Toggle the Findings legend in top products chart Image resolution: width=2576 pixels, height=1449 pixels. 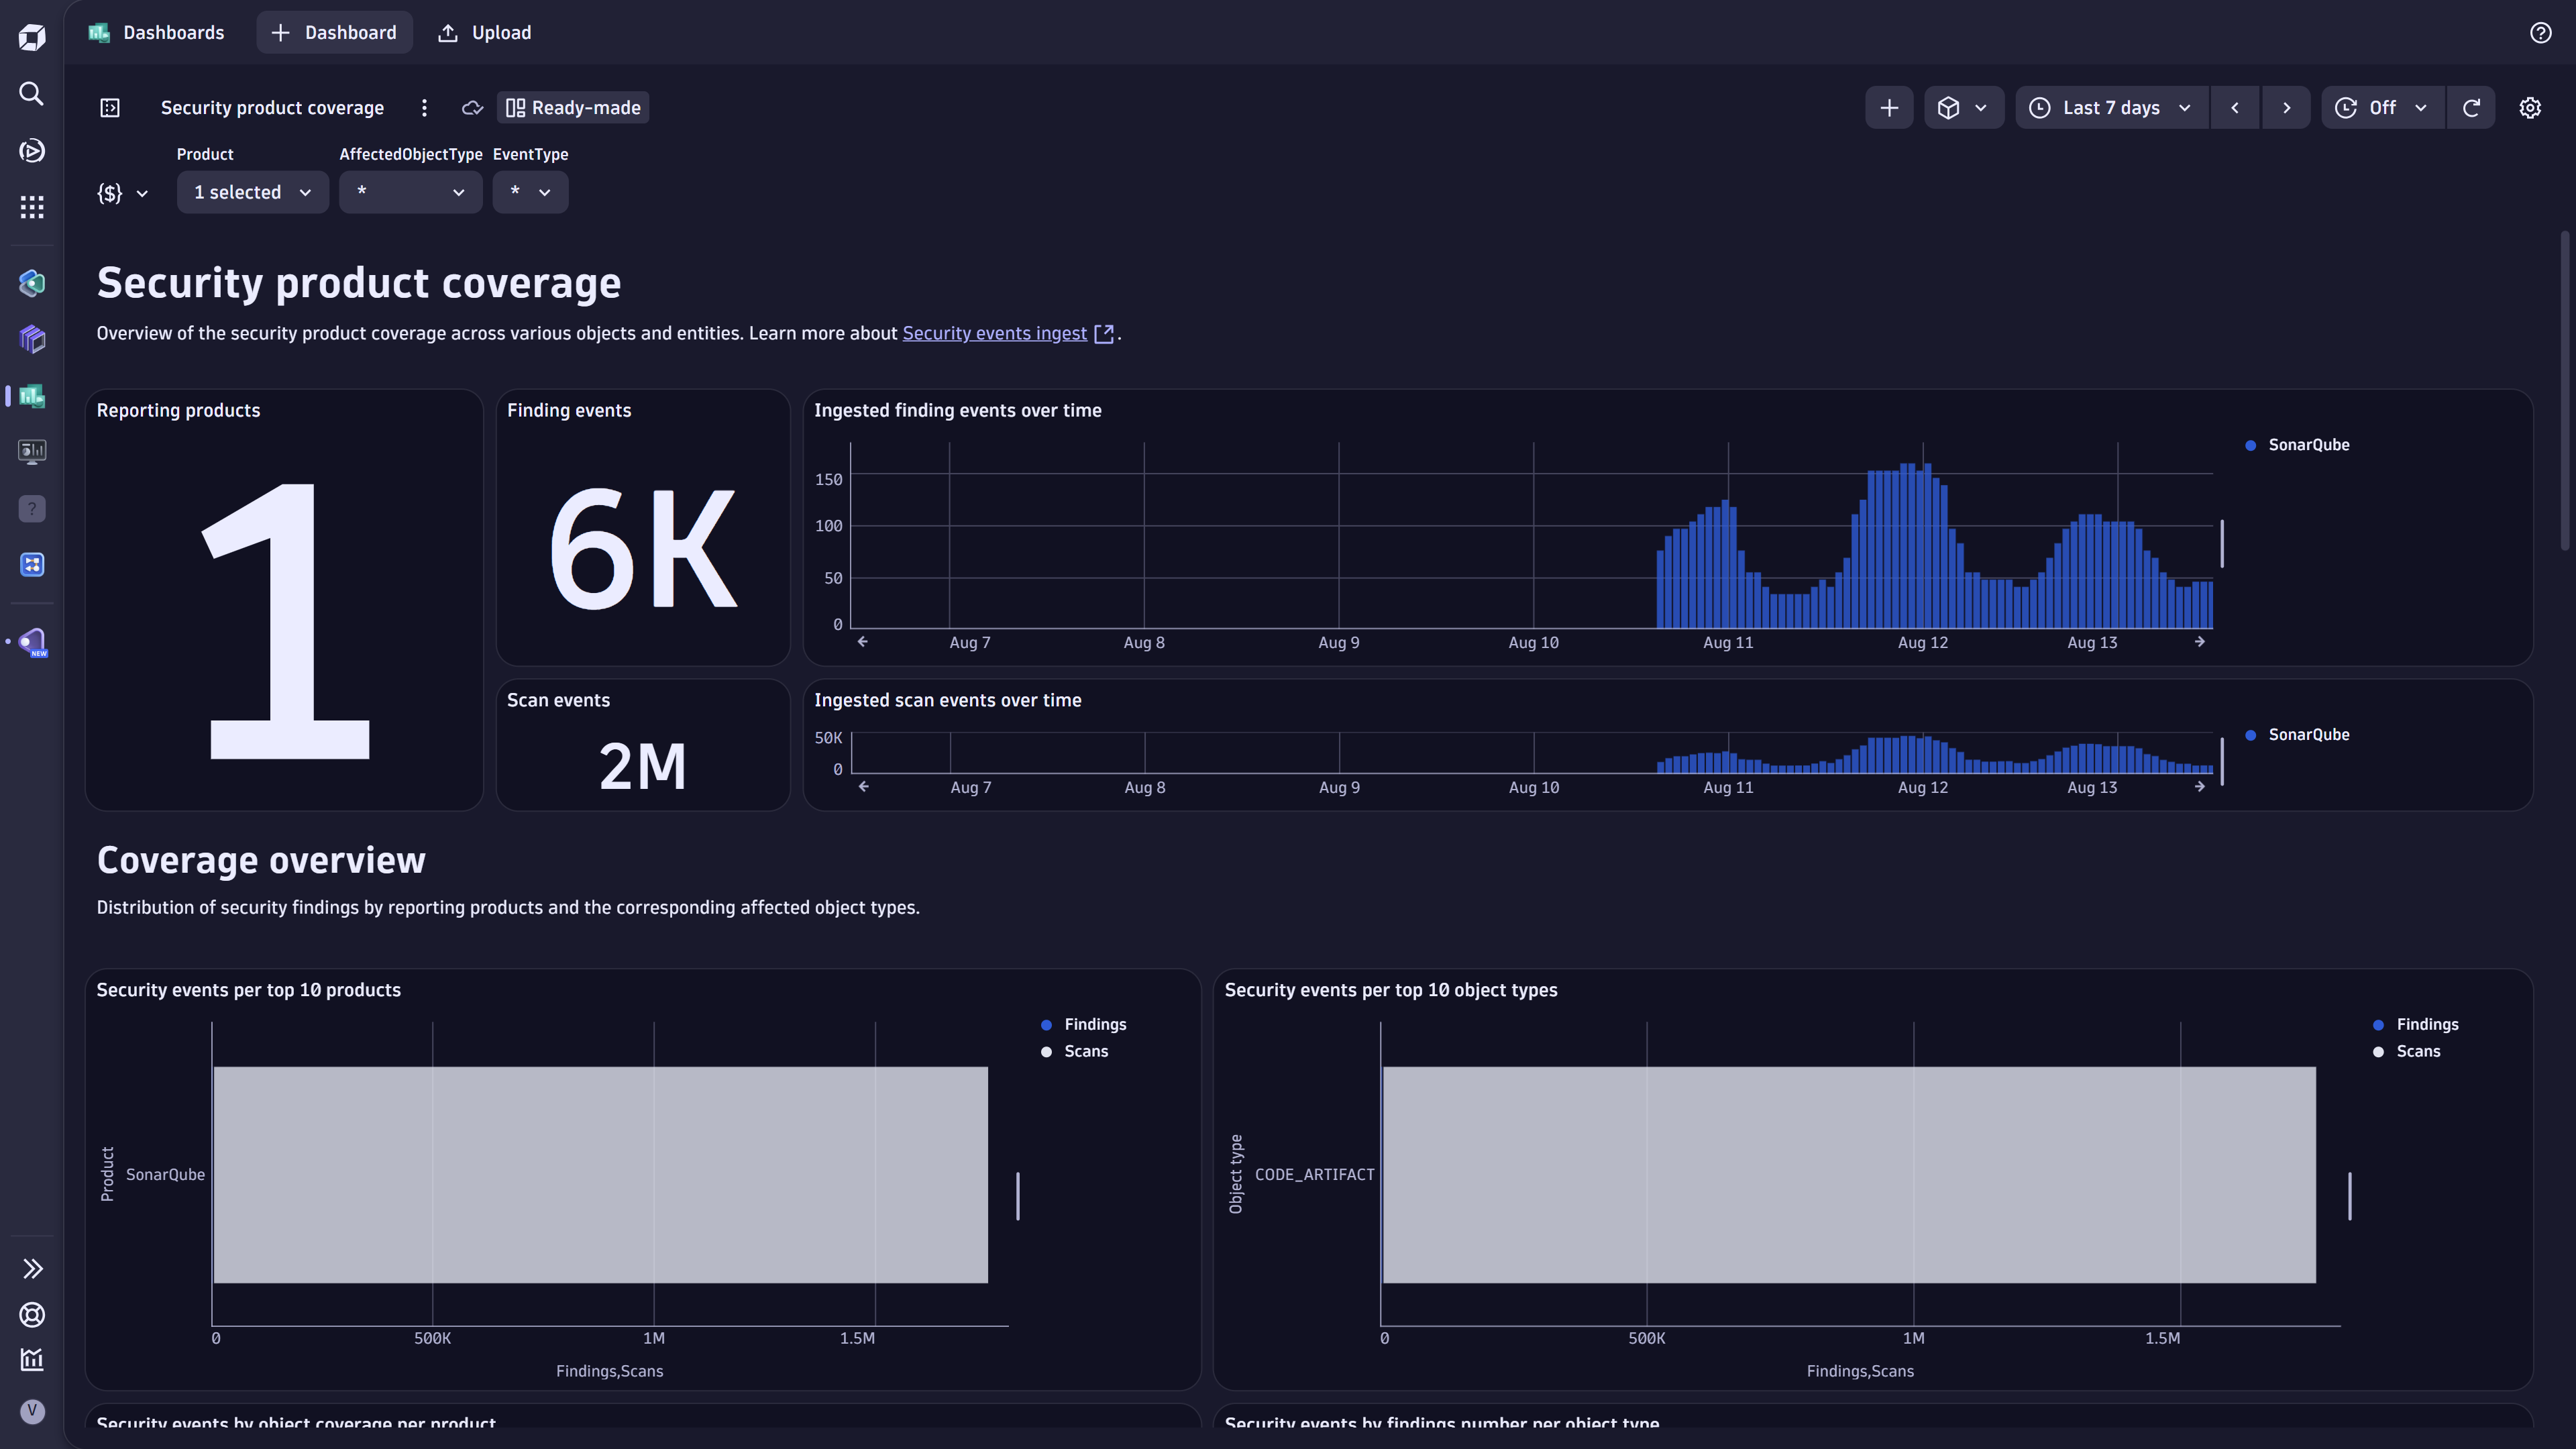[1085, 1024]
